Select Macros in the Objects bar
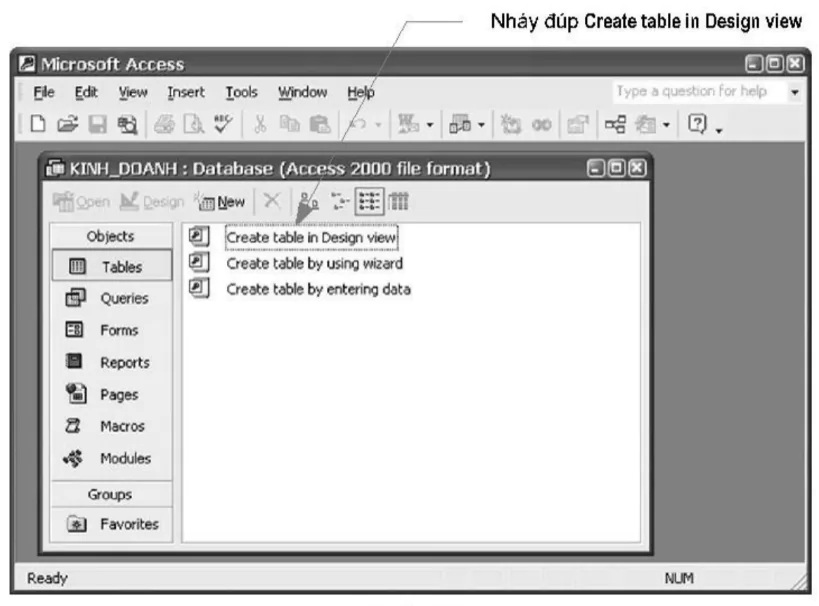This screenshot has width=819, height=606. [111, 426]
